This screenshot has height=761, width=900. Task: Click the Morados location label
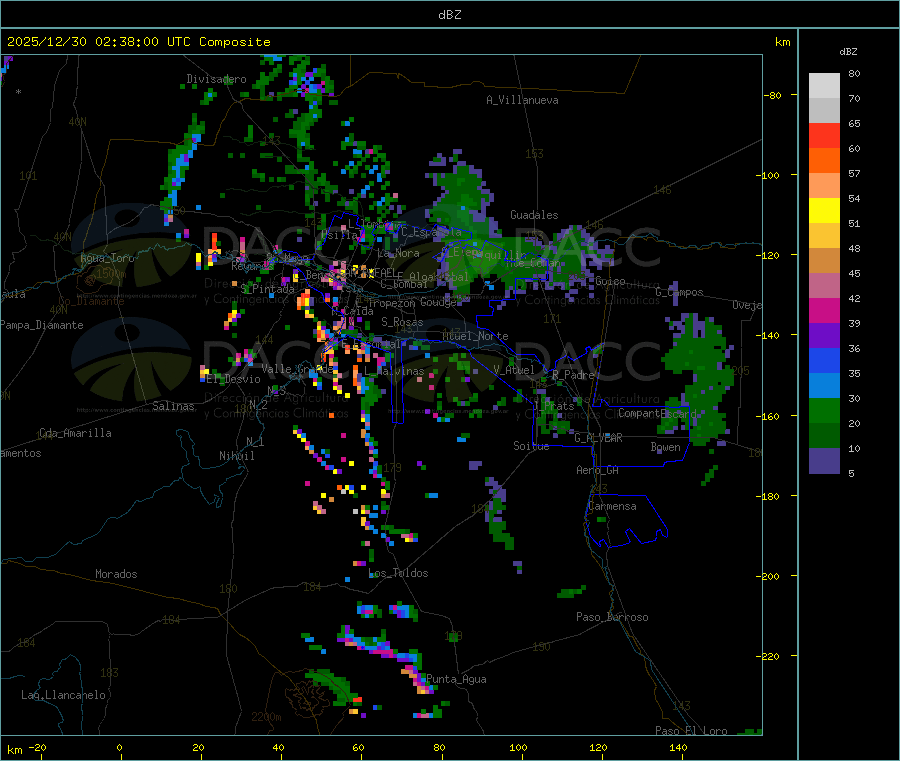pyautogui.click(x=116, y=574)
